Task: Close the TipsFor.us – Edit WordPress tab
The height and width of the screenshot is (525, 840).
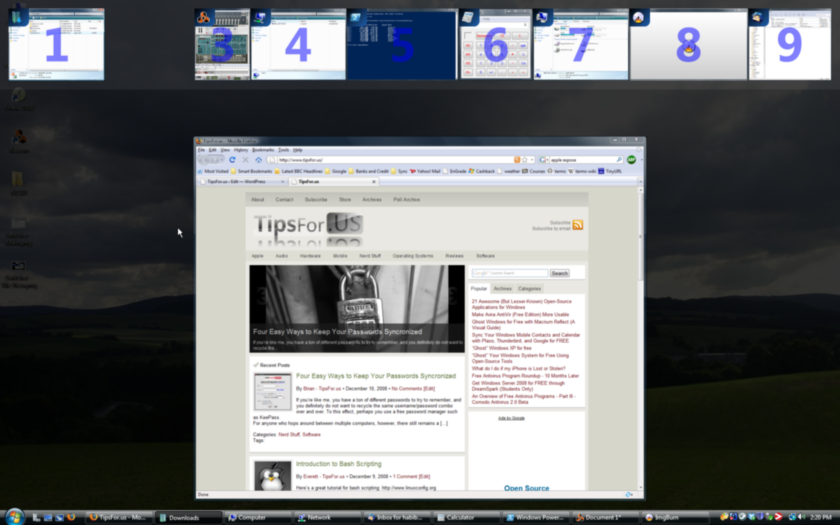Action: [283, 182]
